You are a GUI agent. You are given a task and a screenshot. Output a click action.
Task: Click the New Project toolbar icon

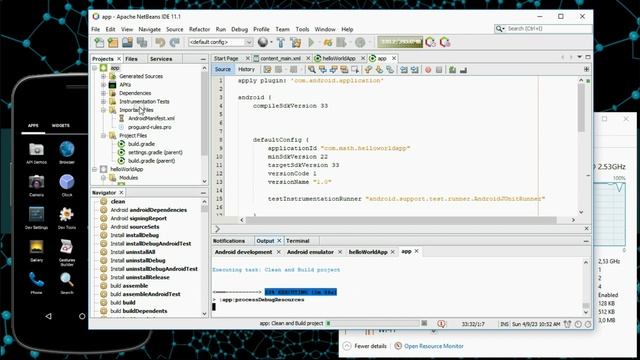[113, 42]
